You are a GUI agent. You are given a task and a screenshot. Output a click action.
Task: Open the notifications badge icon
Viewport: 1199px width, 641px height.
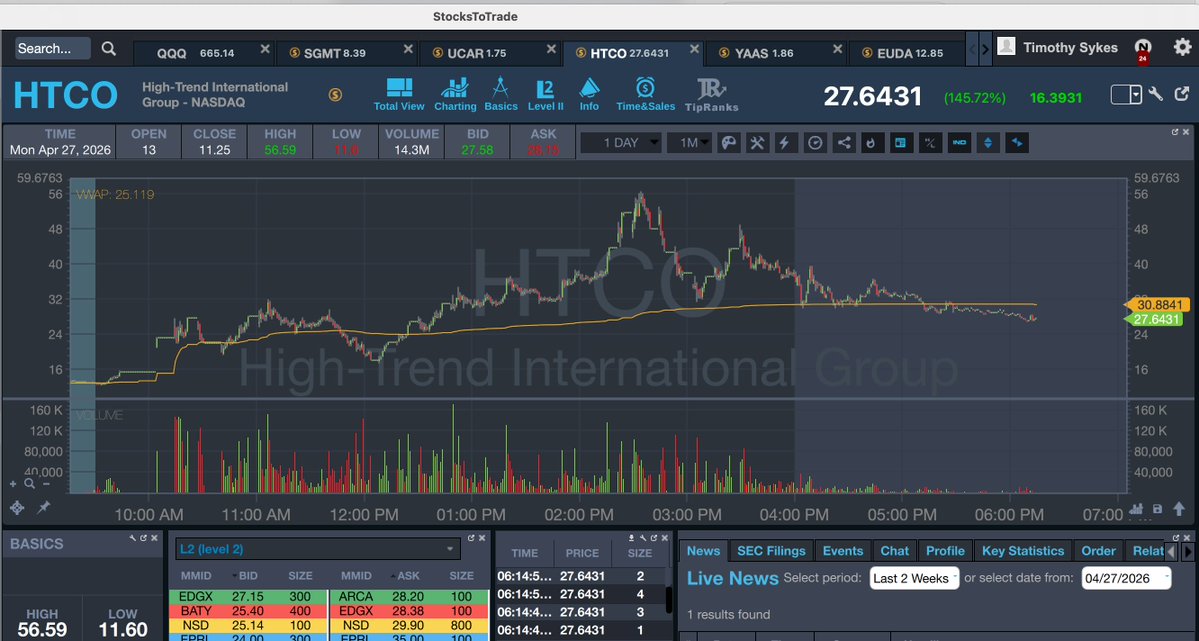1142,50
